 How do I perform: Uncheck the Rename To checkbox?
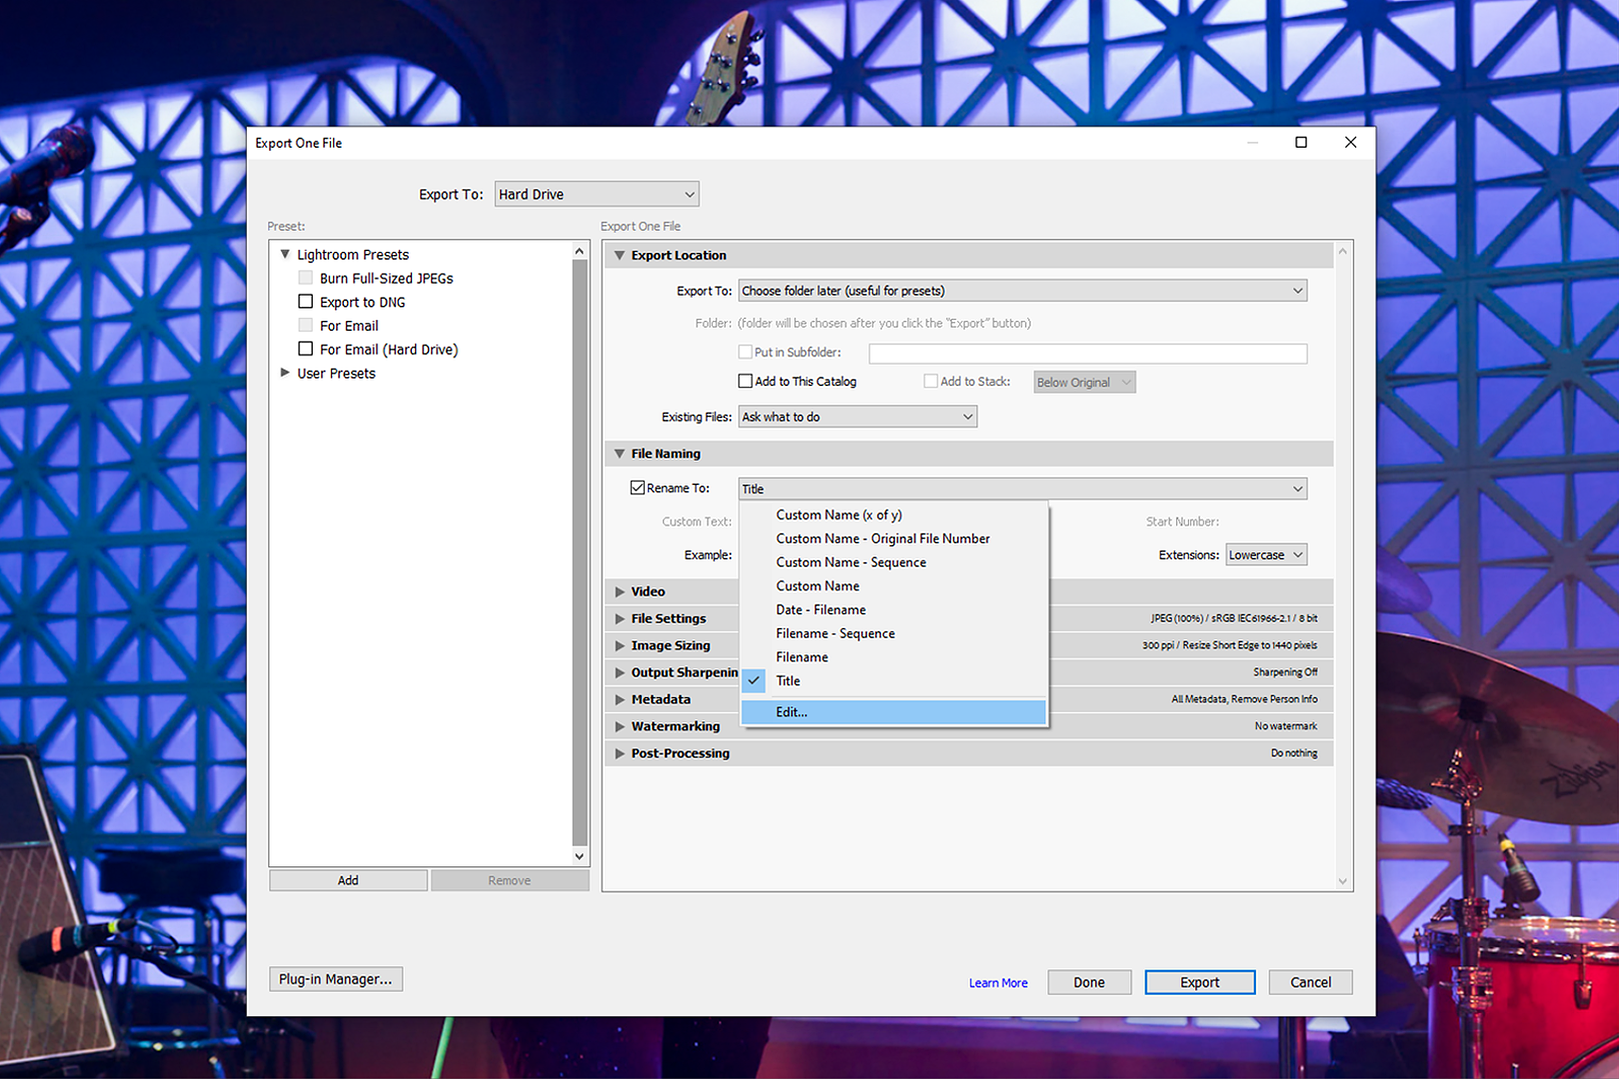coord(637,488)
